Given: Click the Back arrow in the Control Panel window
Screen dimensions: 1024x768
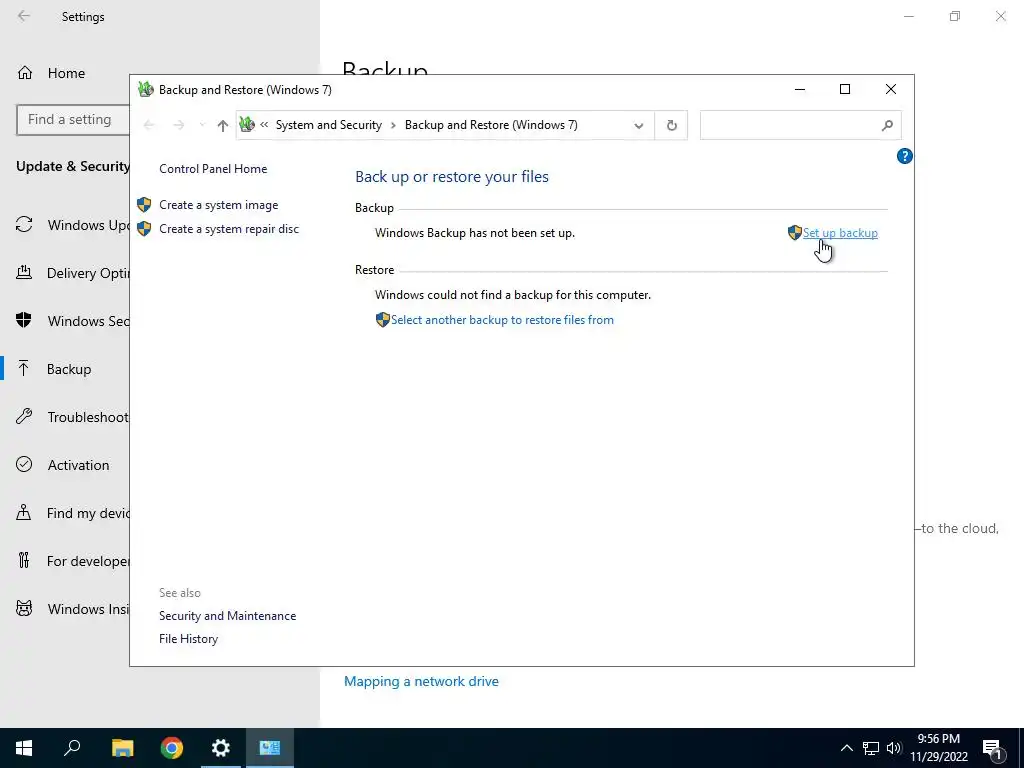Looking at the screenshot, I should (x=149, y=125).
